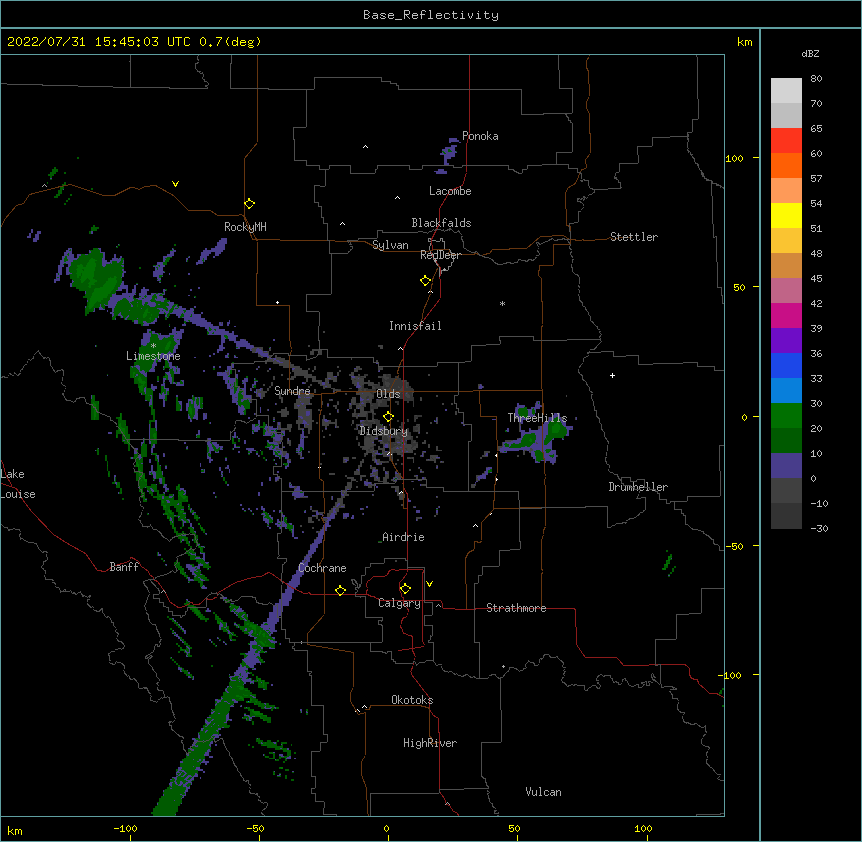Click the Sundre town label
The image size is (862, 842).
(292, 391)
